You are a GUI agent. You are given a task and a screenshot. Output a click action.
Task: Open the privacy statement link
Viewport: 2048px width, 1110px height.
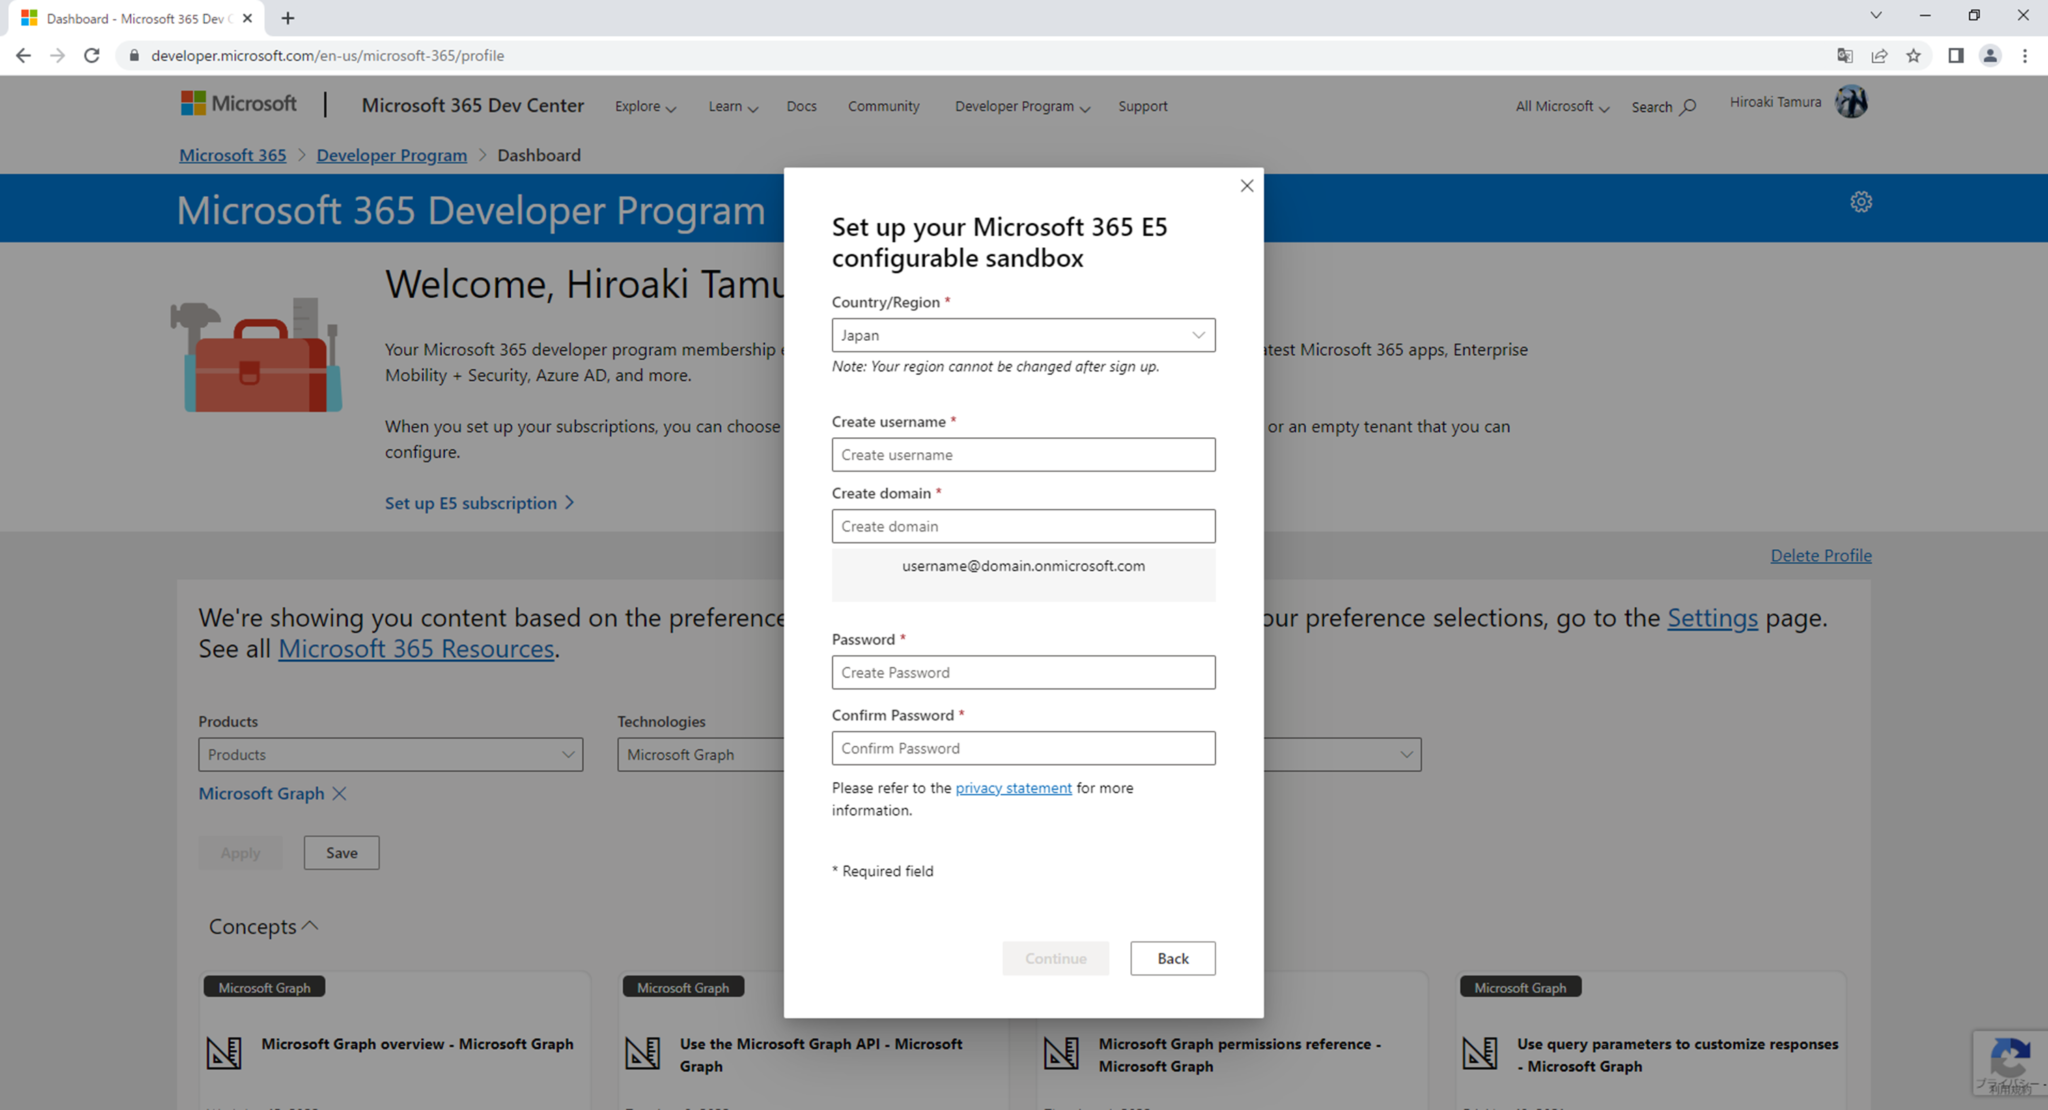[1013, 787]
